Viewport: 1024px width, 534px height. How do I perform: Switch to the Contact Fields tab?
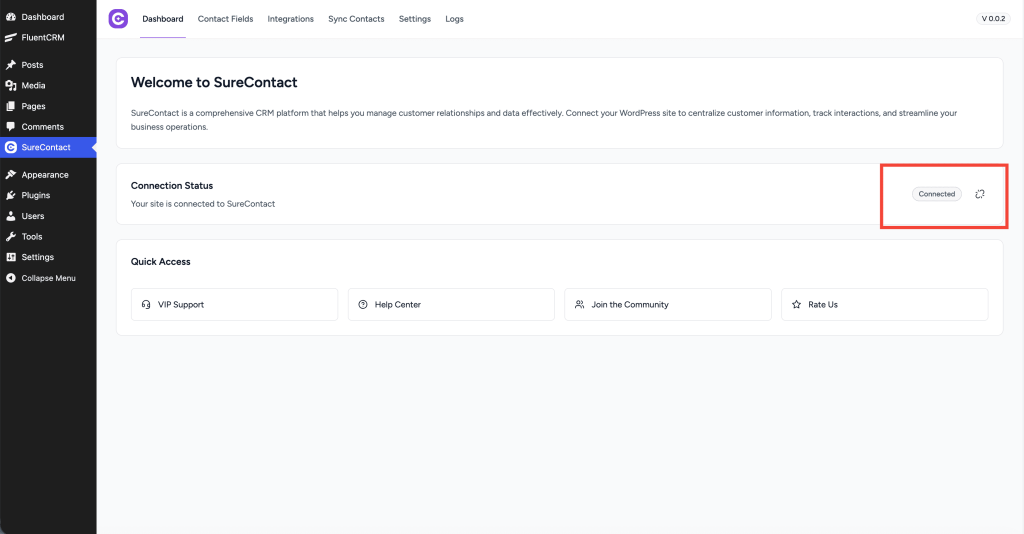(x=225, y=19)
